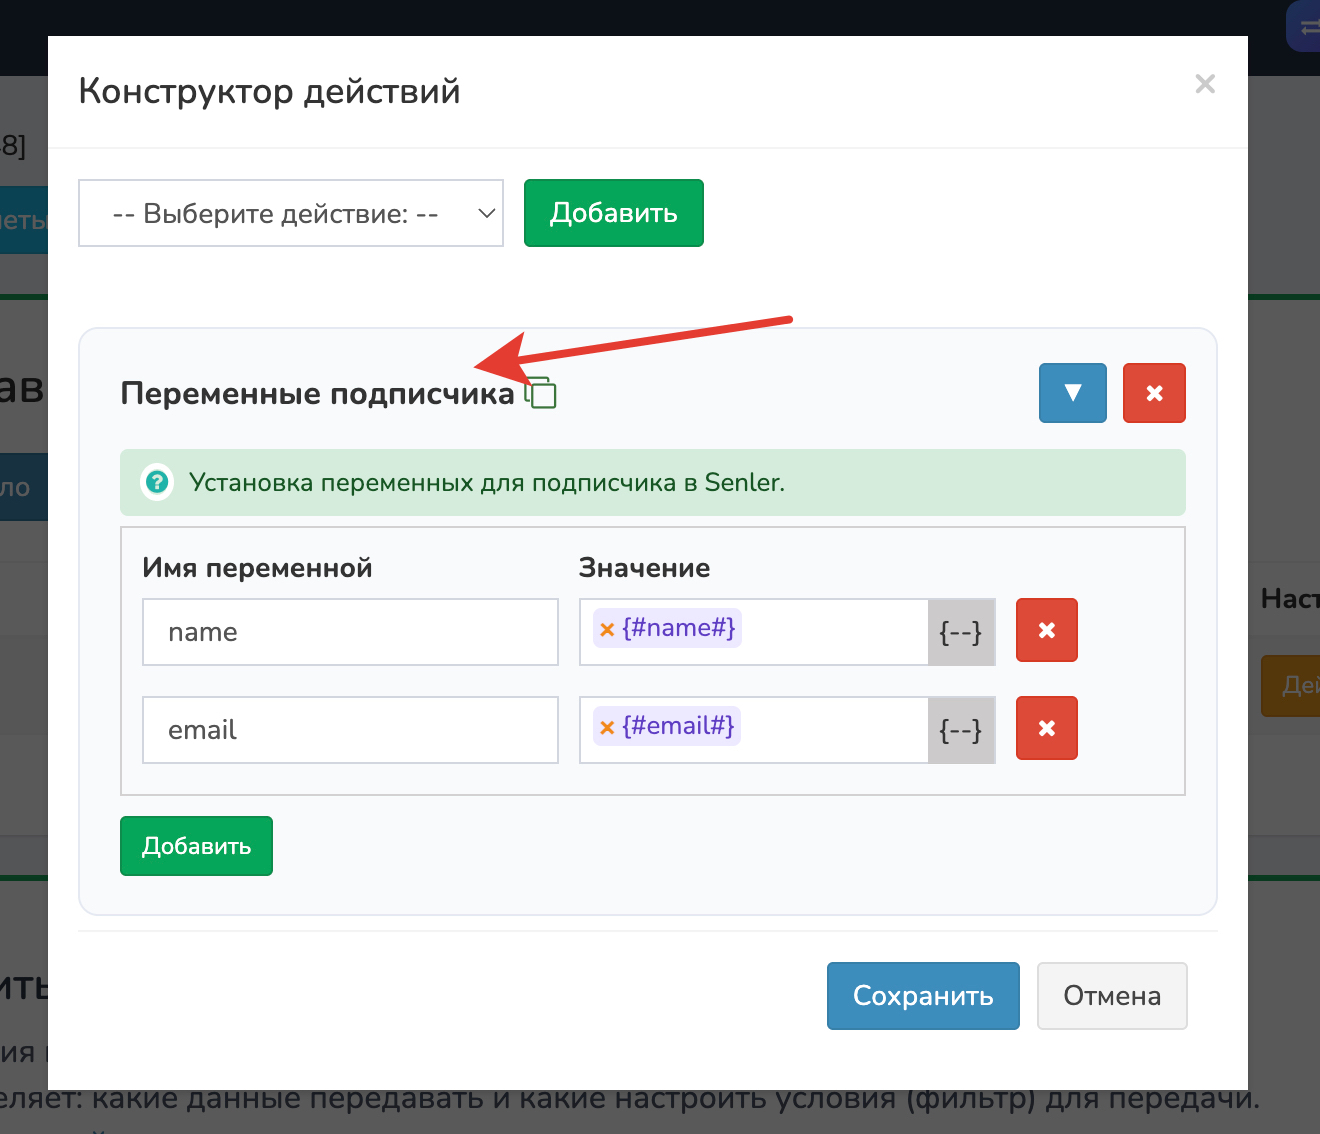Click the value field containing {#email#}

pos(830,730)
